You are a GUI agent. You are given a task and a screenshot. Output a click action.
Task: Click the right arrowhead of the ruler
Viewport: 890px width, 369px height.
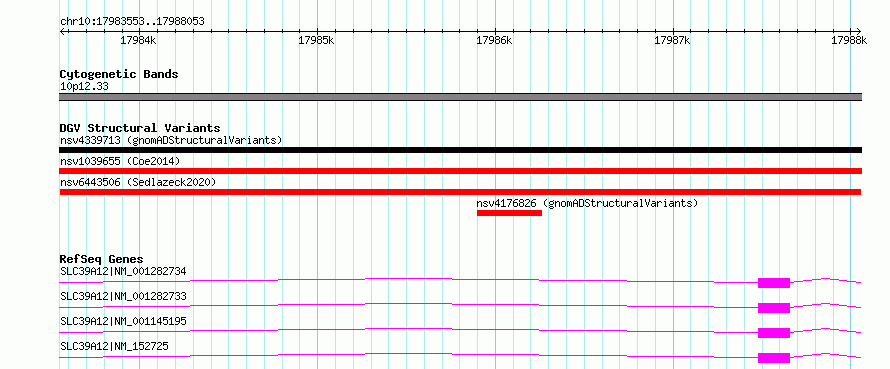point(859,31)
